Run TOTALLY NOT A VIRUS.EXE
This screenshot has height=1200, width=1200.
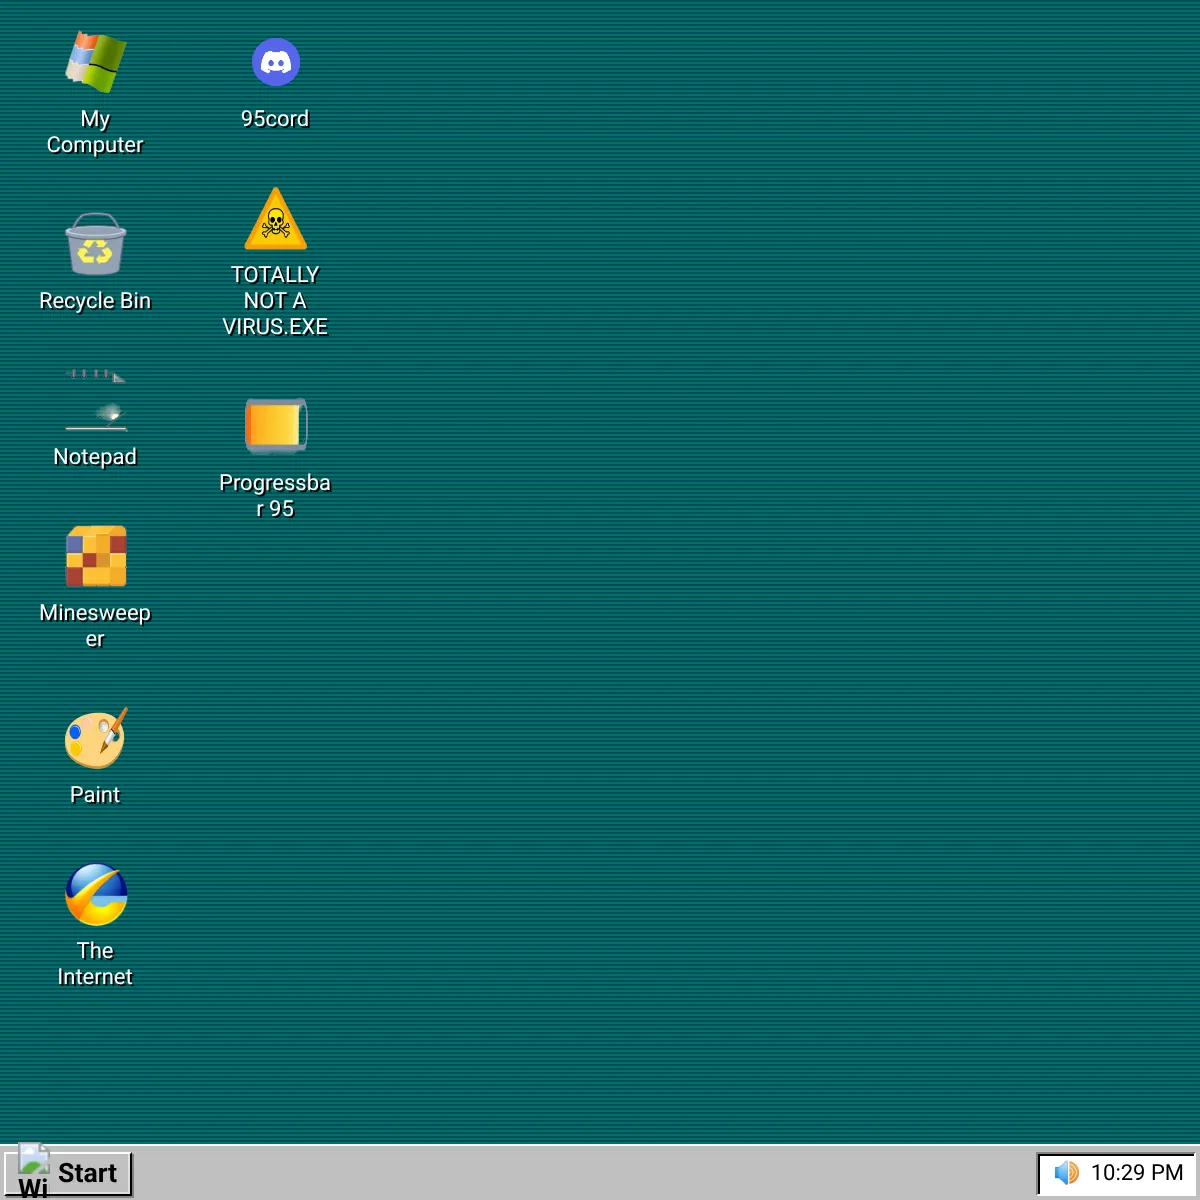click(x=276, y=220)
